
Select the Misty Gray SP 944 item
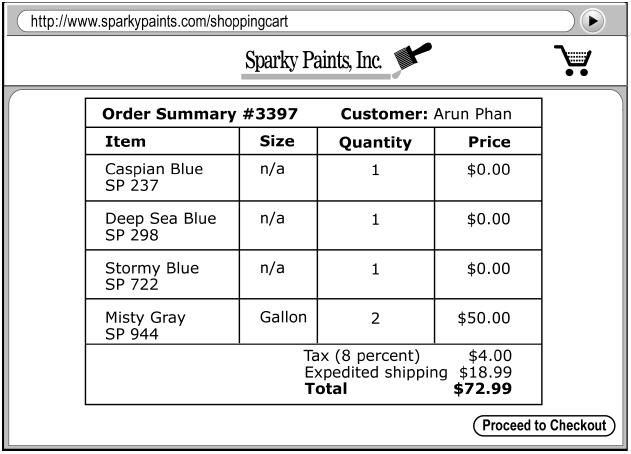(145, 325)
